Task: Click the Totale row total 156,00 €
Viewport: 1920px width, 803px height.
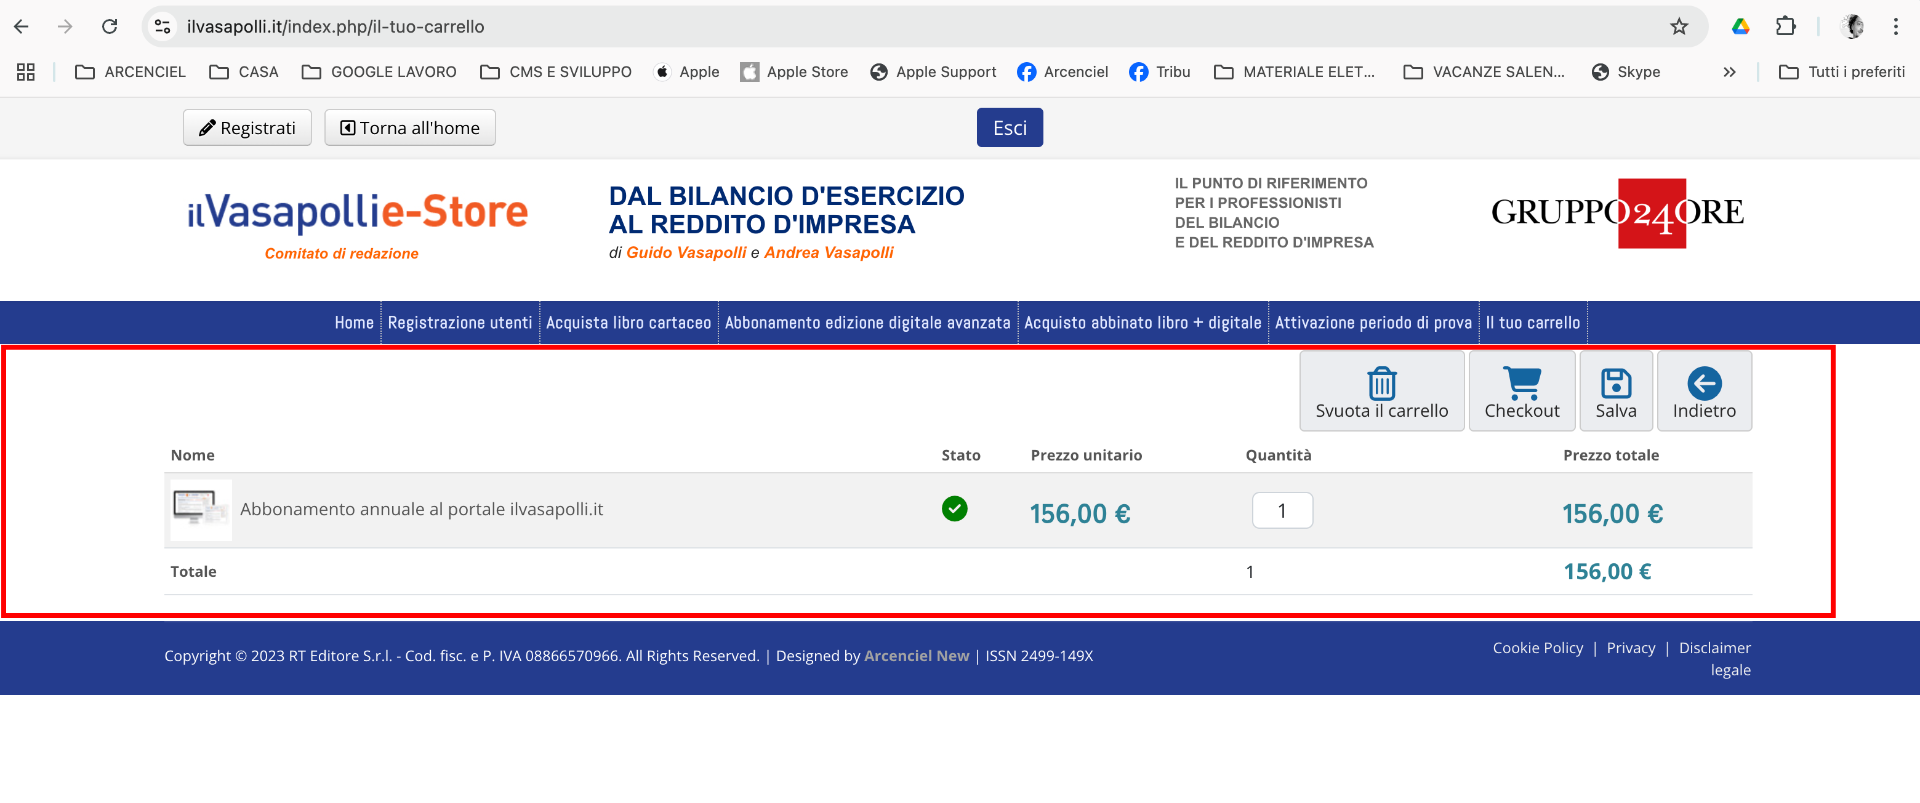Action: pyautogui.click(x=1607, y=572)
